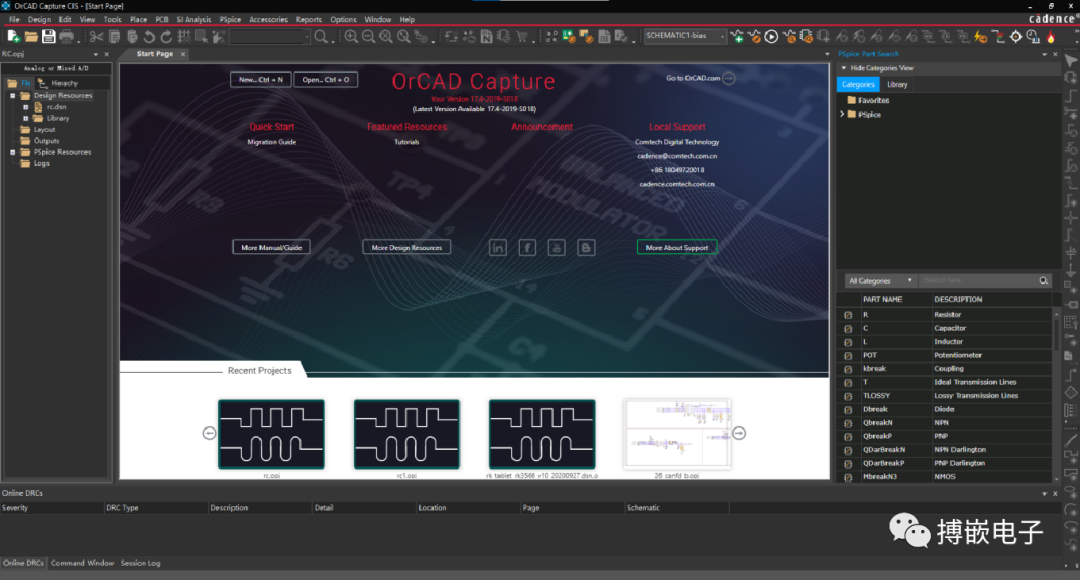Click the Cut scissors icon
Screen dimensions: 1080x580
pyautogui.click(x=96, y=37)
